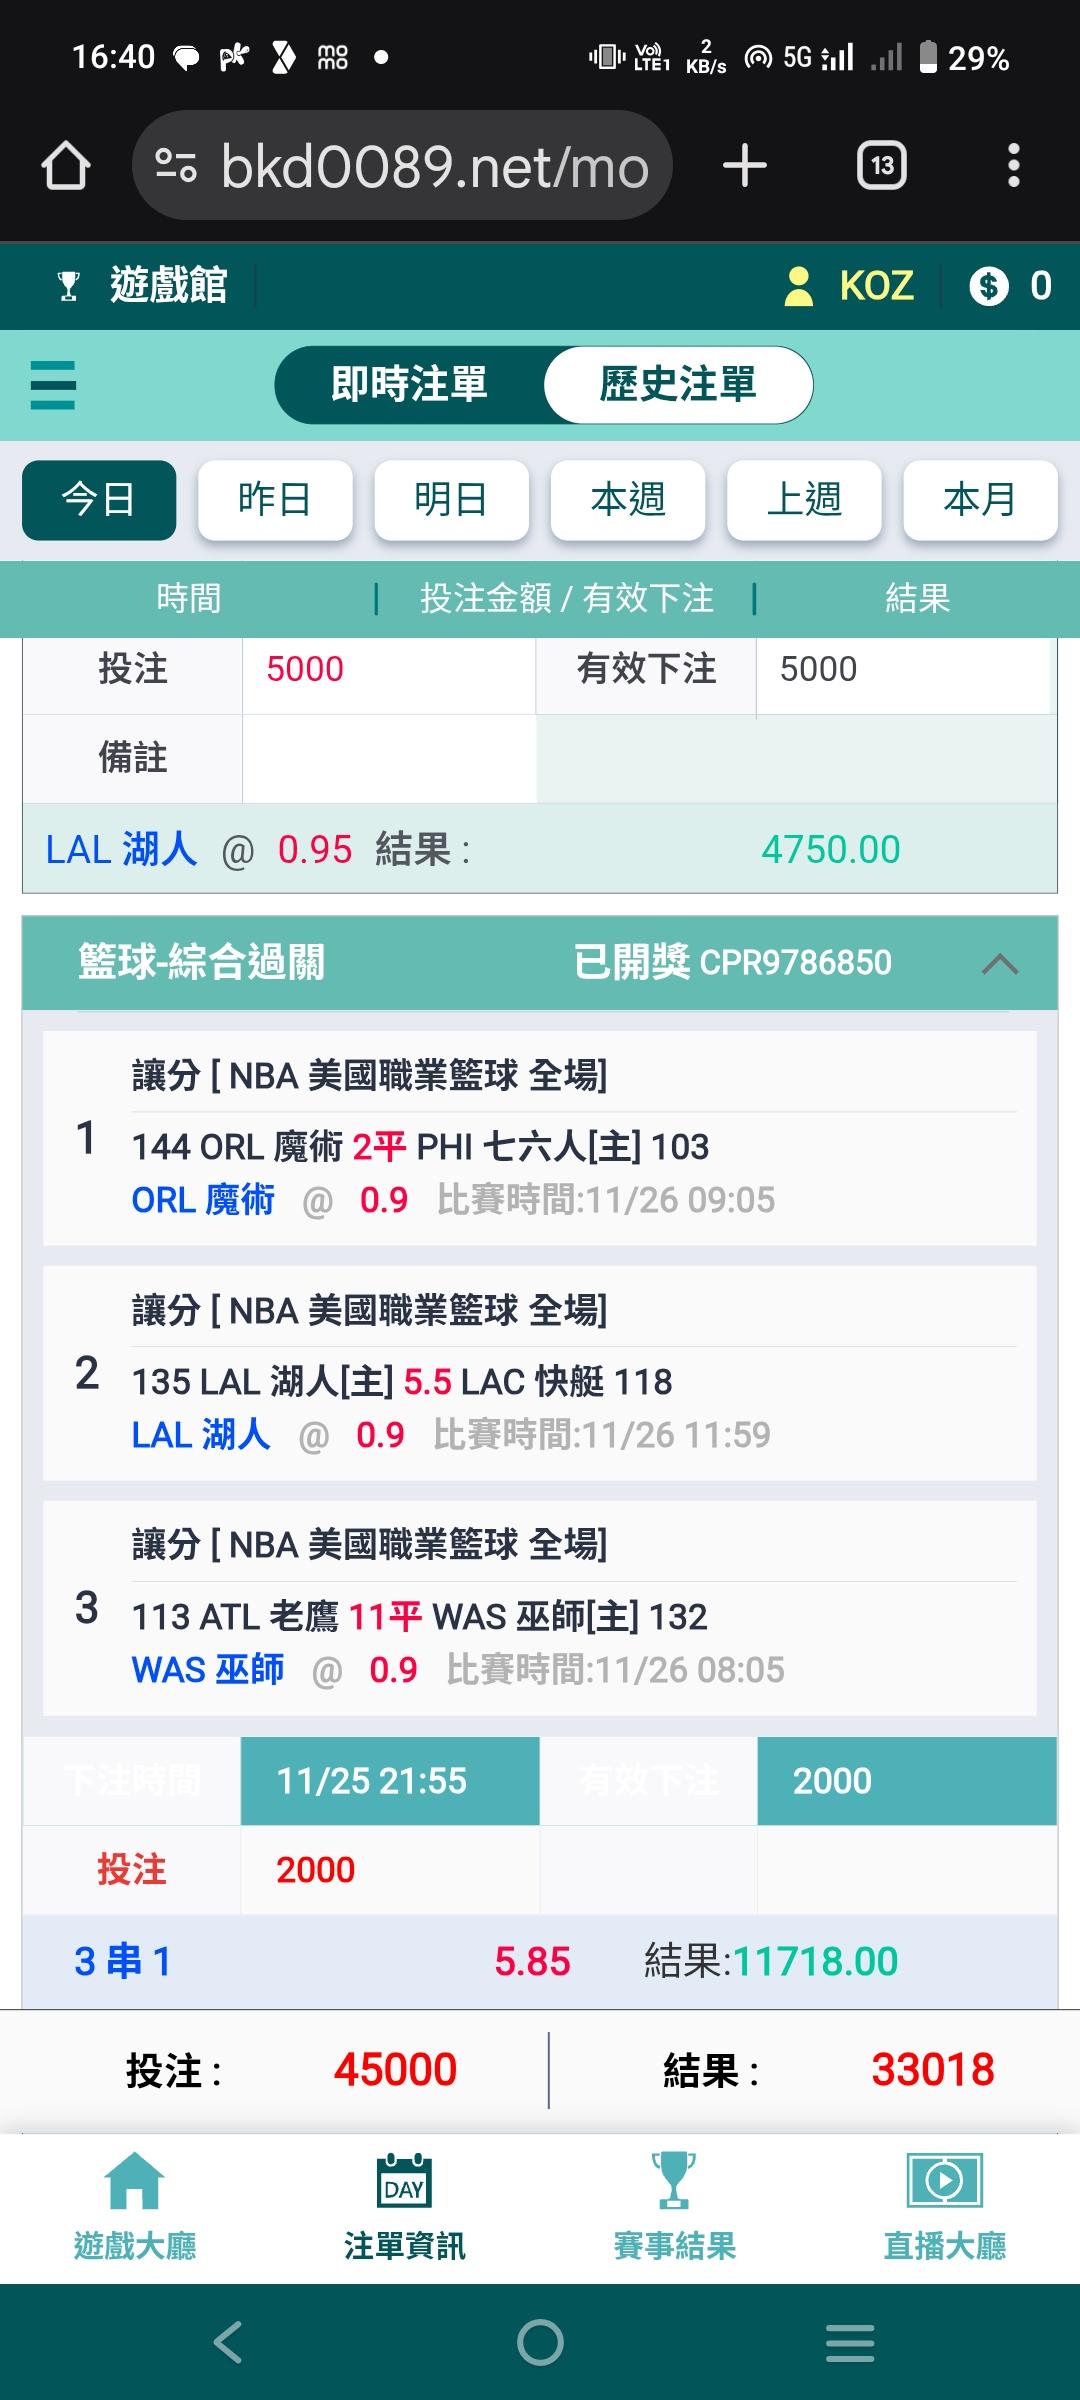Image resolution: width=1080 pixels, height=2400 pixels.
Task: Select the 本週 date filter
Action: [x=628, y=500]
